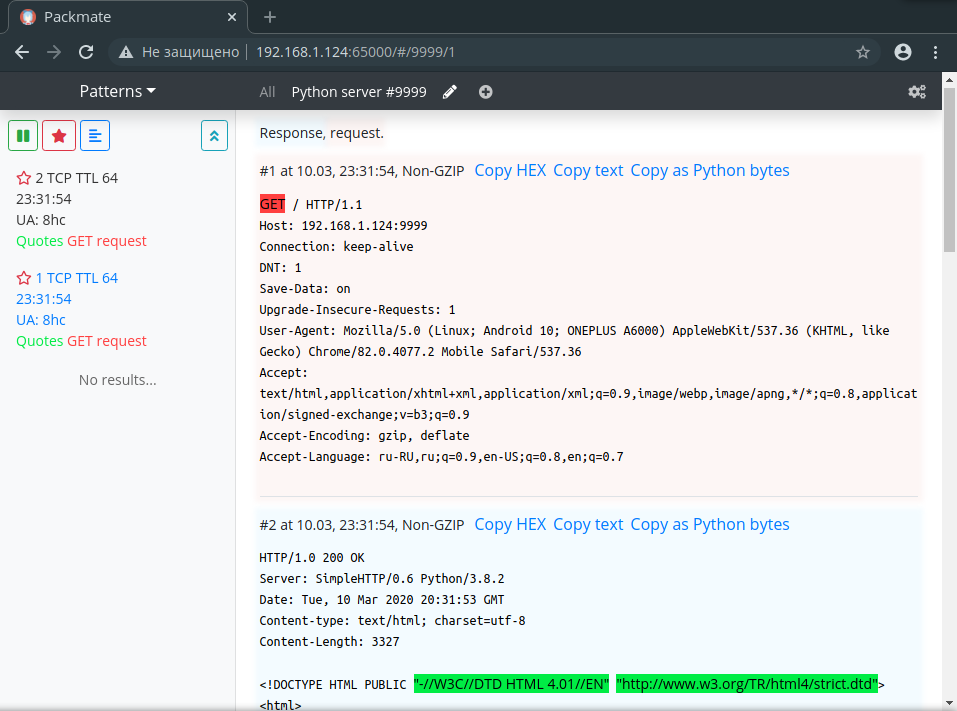Image resolution: width=957 pixels, height=711 pixels.
Task: Bookmark this page with star icon
Action: 863,52
